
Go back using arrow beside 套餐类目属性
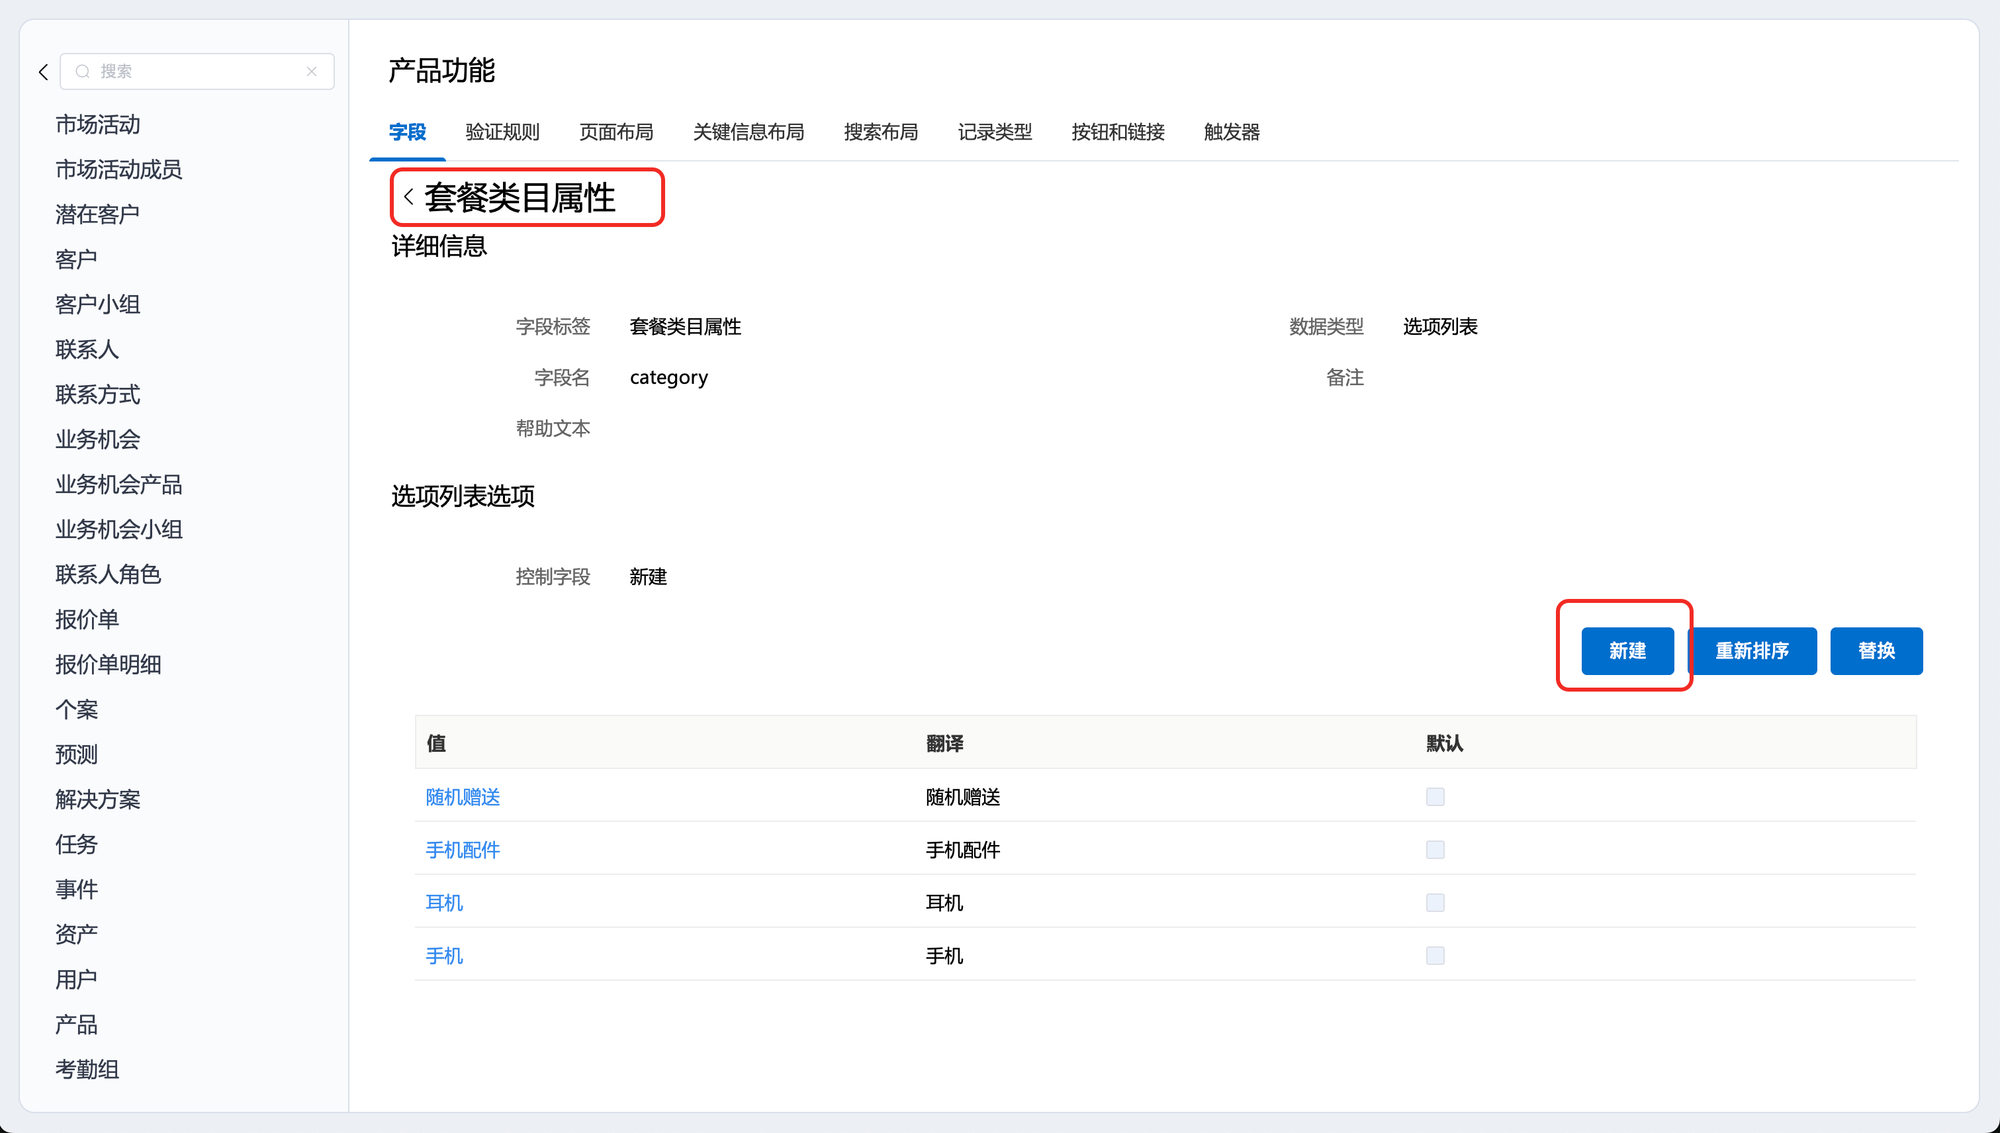[408, 197]
